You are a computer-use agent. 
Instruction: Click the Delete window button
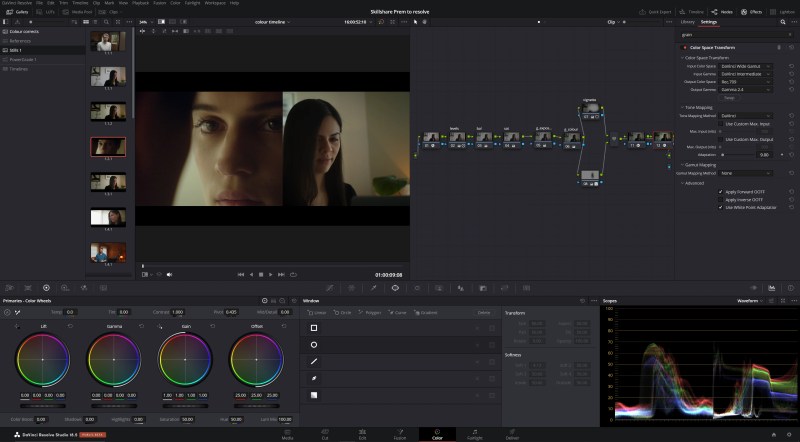484,312
